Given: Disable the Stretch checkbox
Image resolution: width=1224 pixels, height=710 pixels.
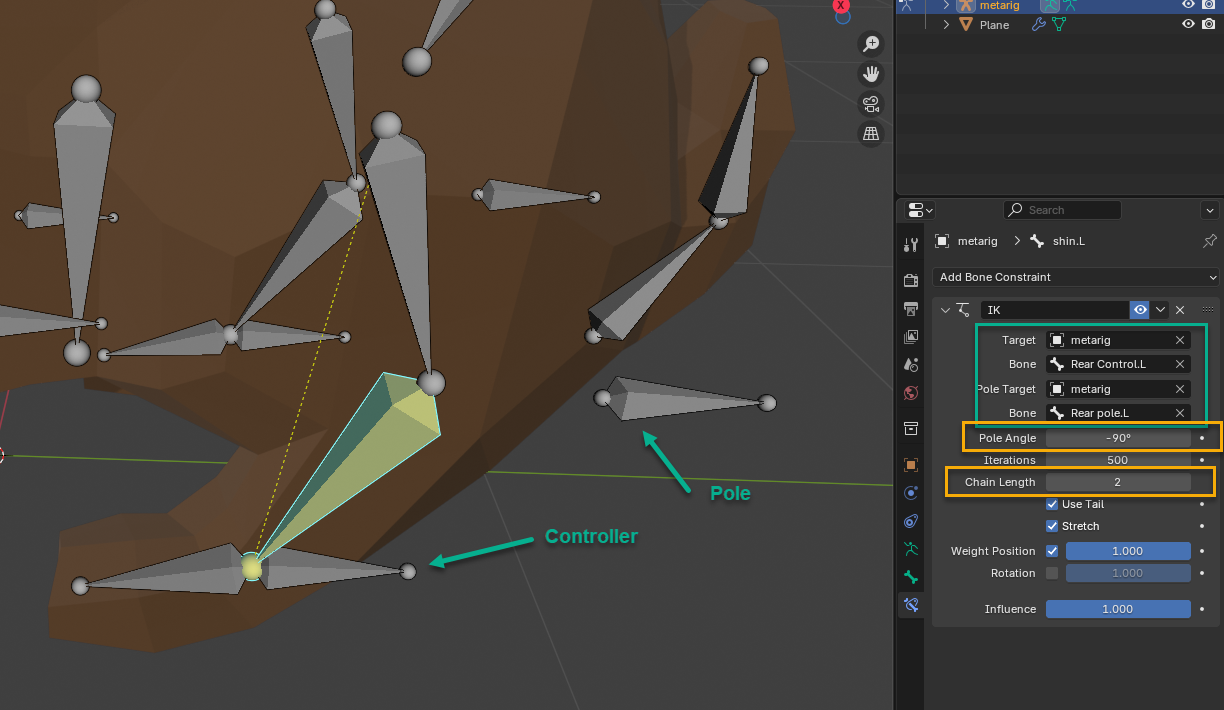Looking at the screenshot, I should (1052, 526).
